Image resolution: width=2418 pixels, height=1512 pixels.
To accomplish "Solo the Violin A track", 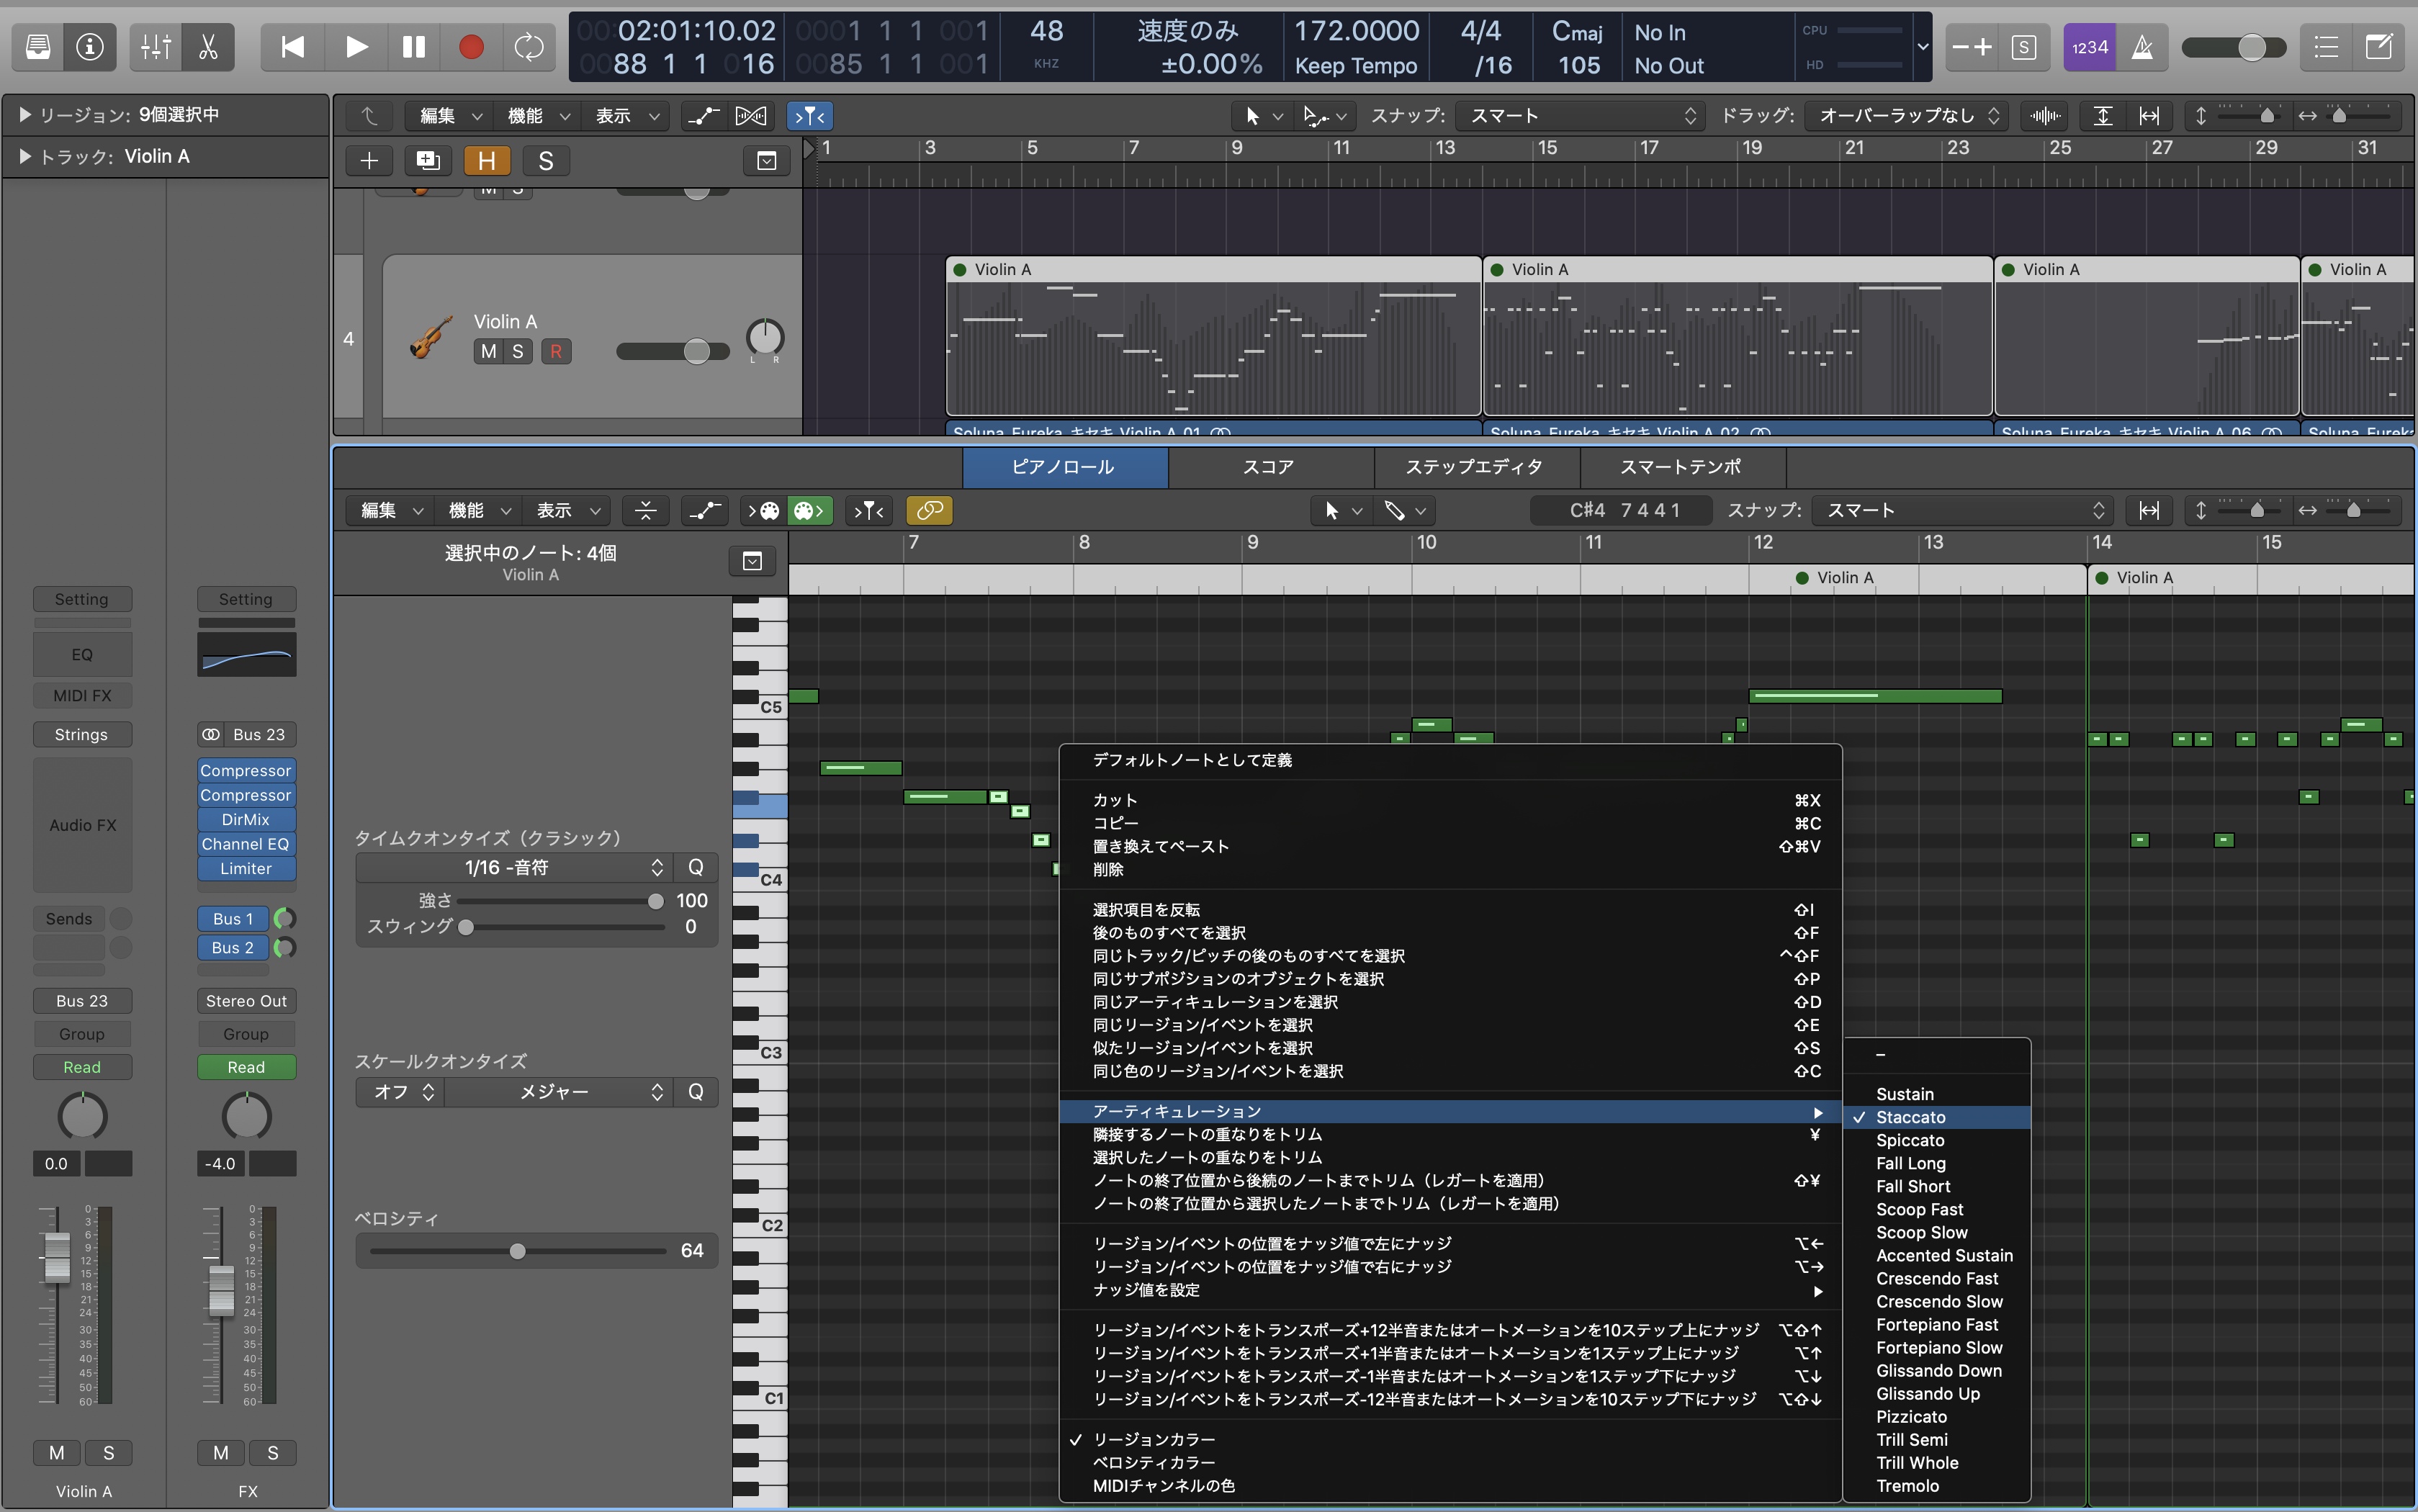I will pyautogui.click(x=517, y=351).
